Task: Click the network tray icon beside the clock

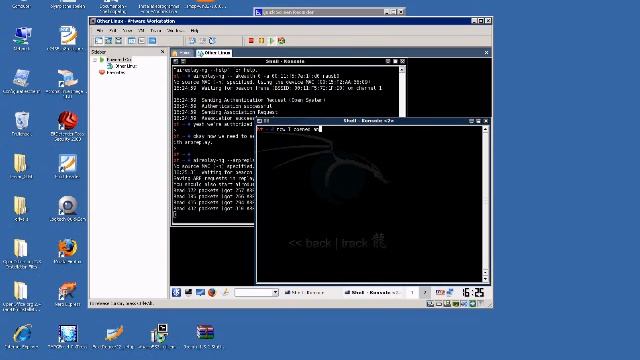Action: [450, 292]
